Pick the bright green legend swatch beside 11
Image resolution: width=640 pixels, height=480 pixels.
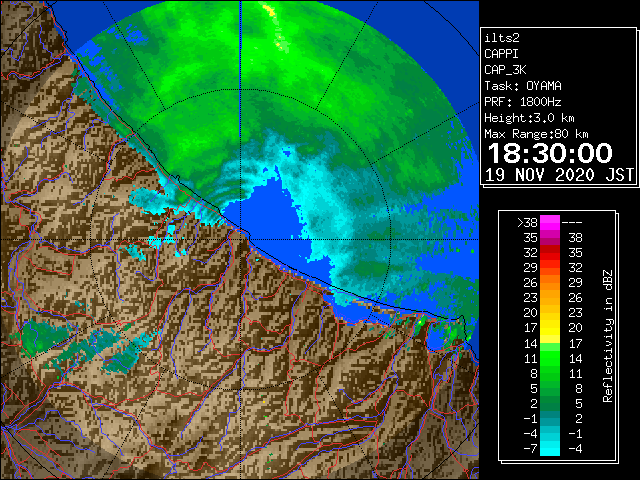tap(550, 358)
